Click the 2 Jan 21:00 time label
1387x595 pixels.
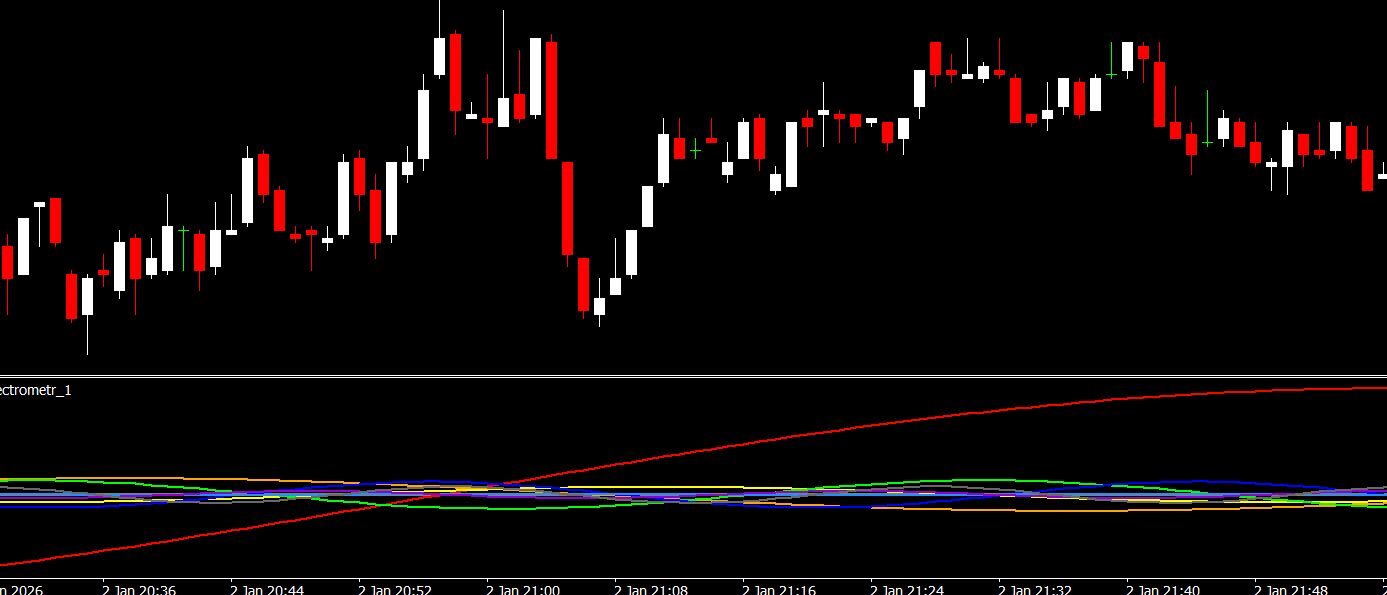tap(523, 590)
